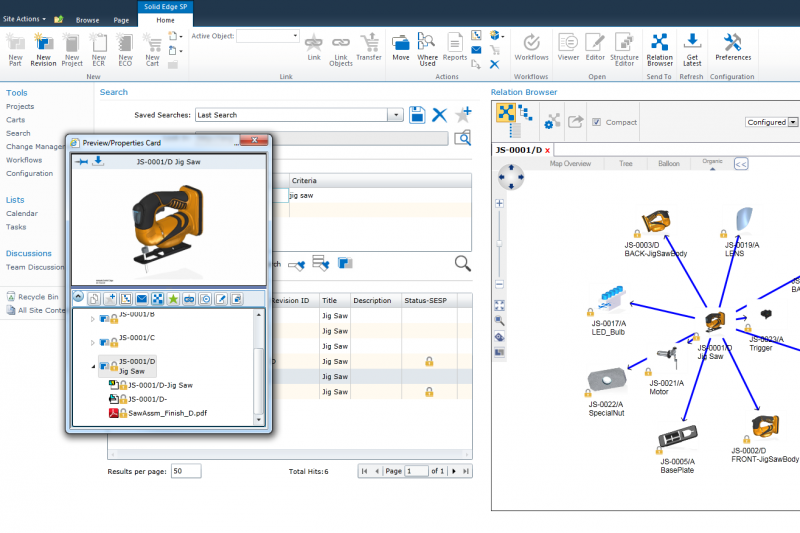This screenshot has width=800, height=533.
Task: Select the Home ribbon tab
Action: [x=165, y=20]
